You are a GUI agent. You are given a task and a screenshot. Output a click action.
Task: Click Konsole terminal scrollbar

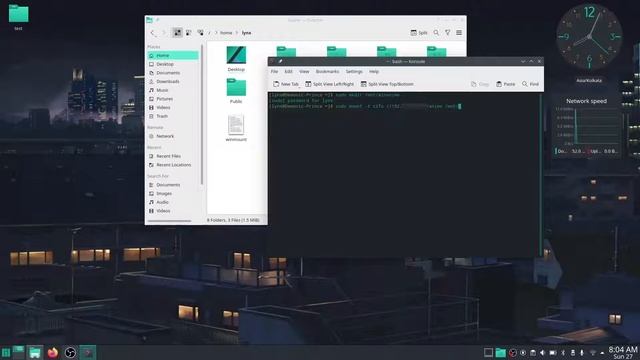point(542,176)
